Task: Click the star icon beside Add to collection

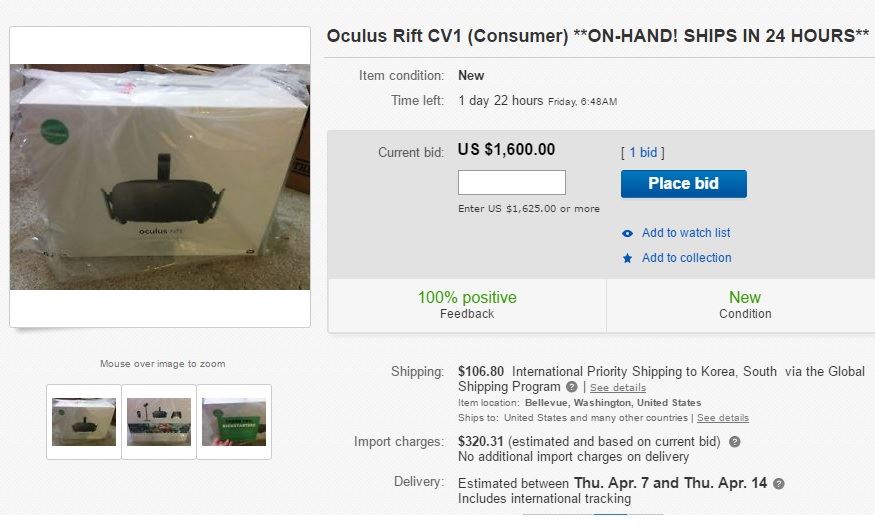Action: click(627, 258)
